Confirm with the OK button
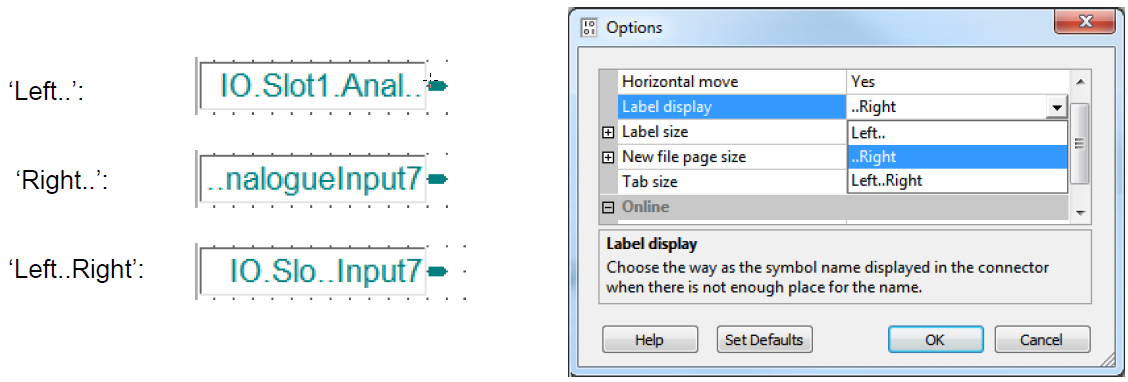 tap(935, 340)
